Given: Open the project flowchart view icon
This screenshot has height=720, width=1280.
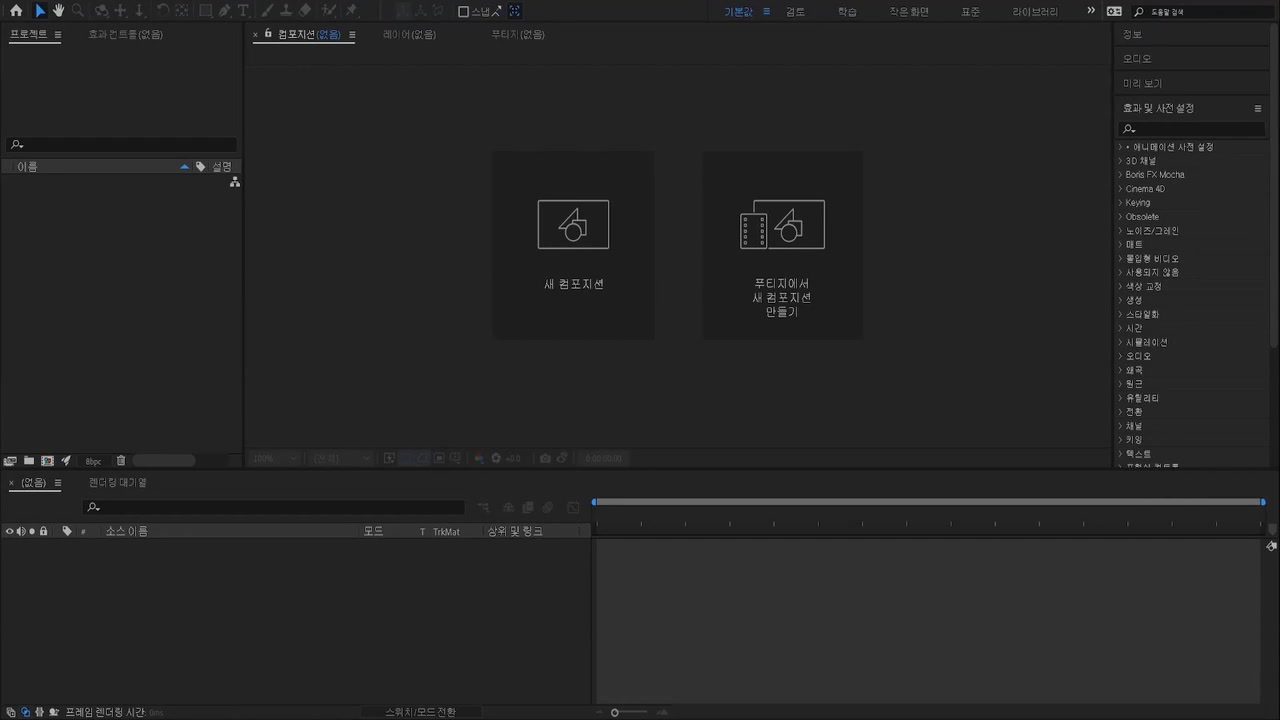Looking at the screenshot, I should [x=235, y=183].
